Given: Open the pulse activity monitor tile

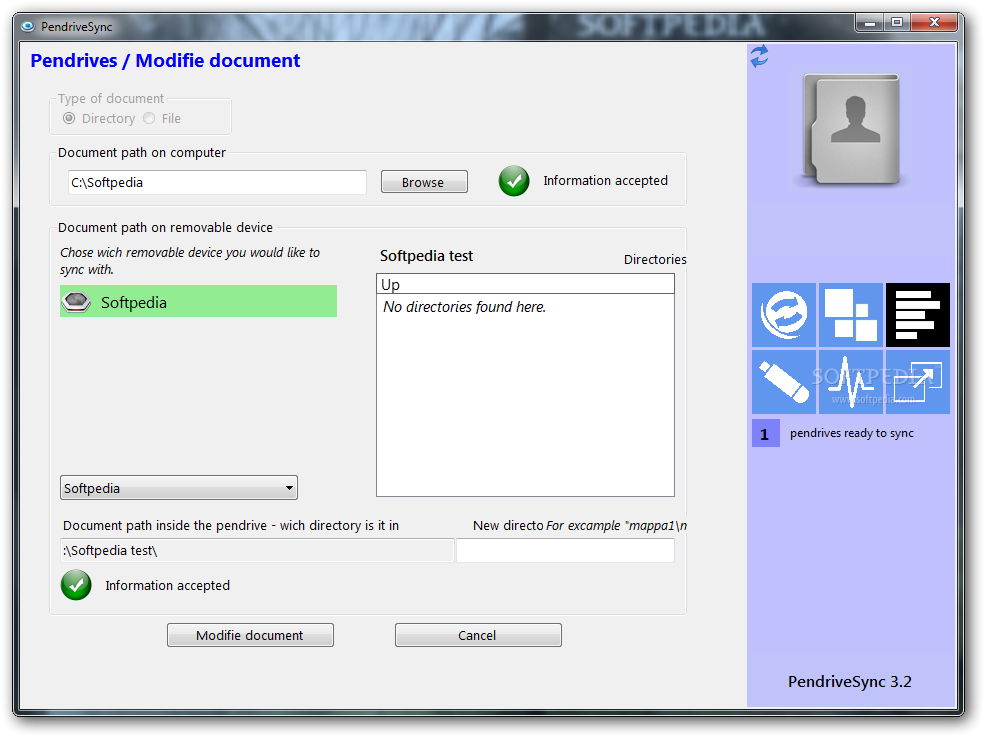Looking at the screenshot, I should (x=851, y=382).
